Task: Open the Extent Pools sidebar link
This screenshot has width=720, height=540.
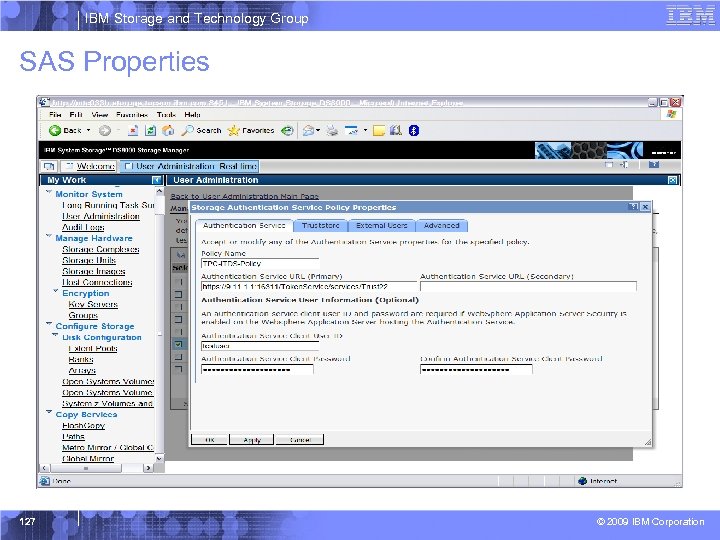Action: pyautogui.click(x=93, y=348)
